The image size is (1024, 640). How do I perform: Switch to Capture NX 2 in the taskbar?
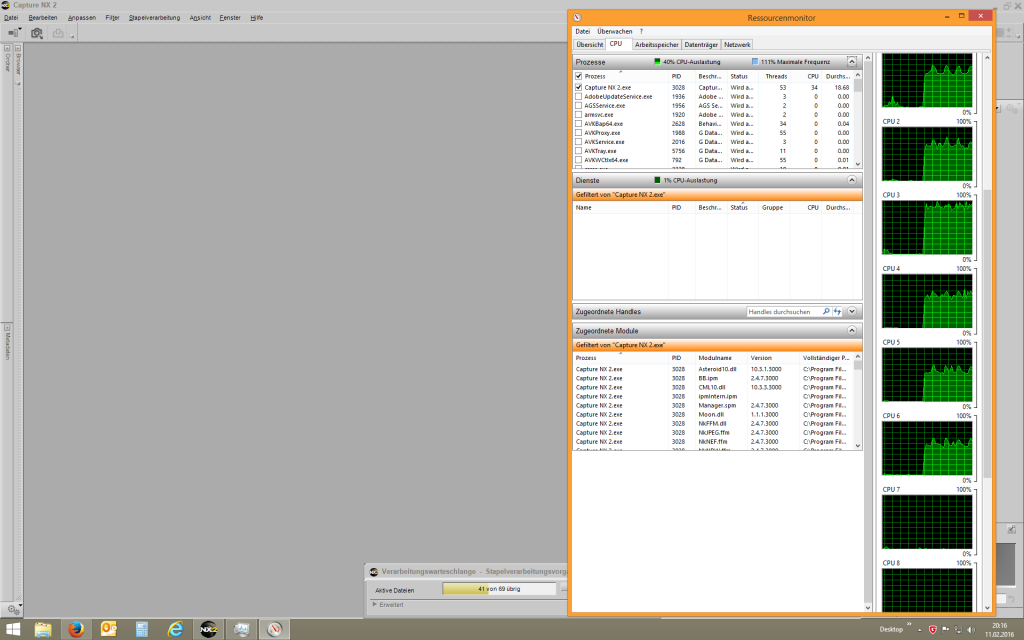coord(208,629)
